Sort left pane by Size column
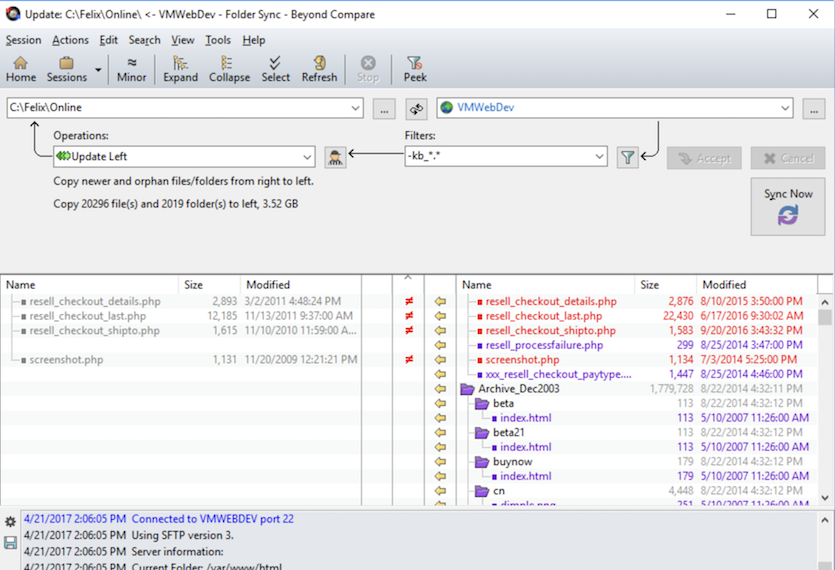Viewport: 835px width, 570px height. (209, 284)
